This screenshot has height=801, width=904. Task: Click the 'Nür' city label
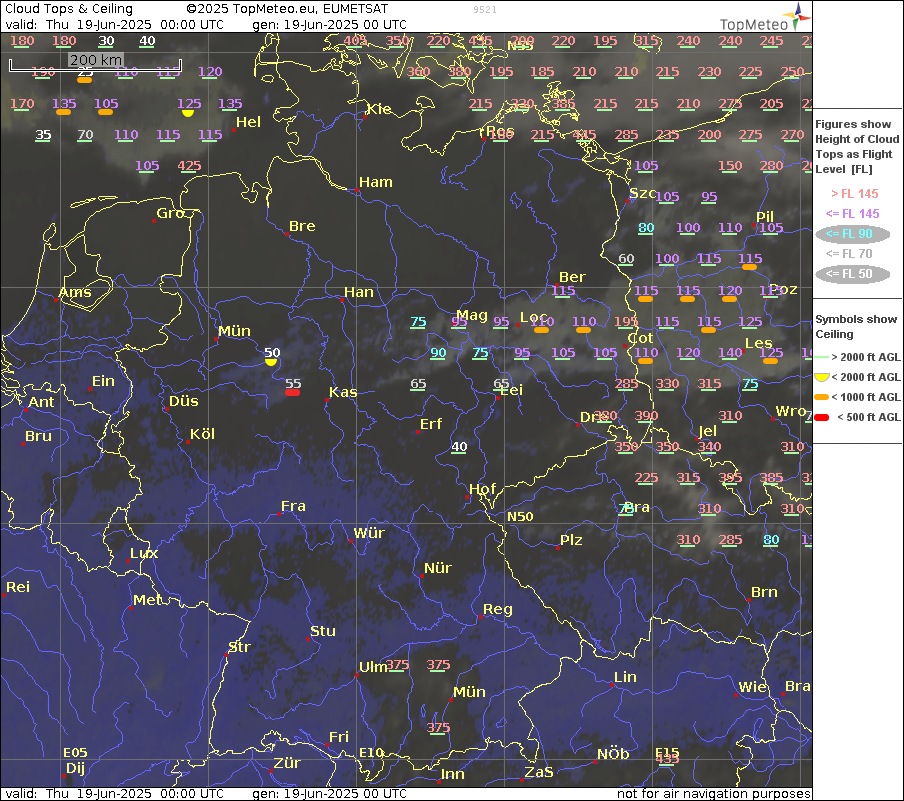pyautogui.click(x=438, y=568)
